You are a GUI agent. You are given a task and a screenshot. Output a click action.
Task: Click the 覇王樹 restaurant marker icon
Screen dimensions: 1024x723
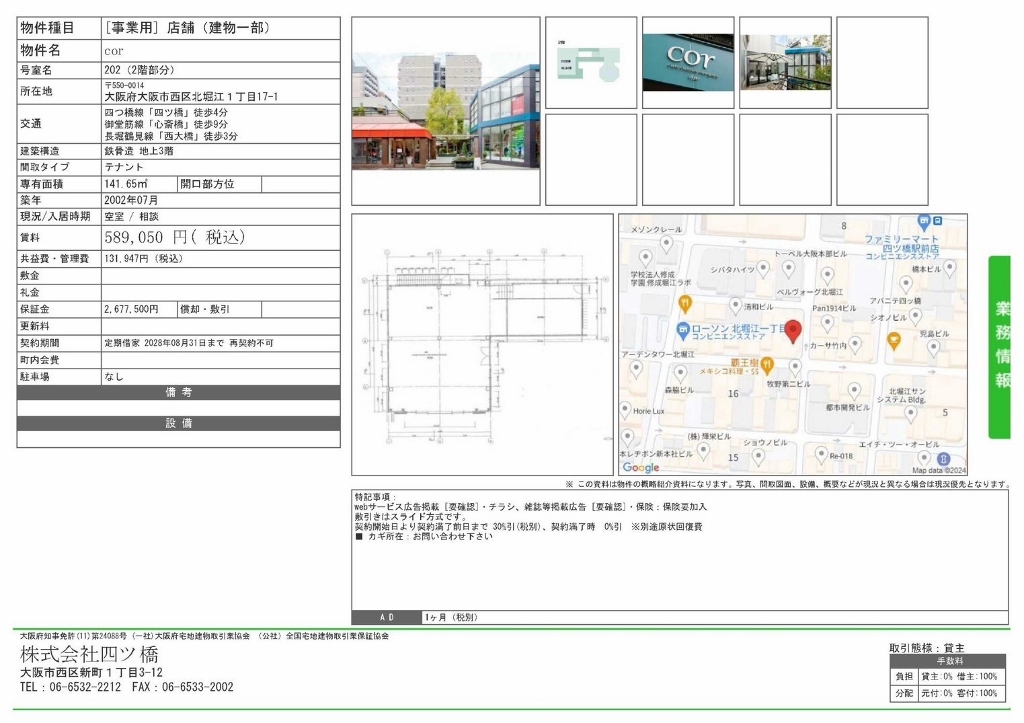pos(767,364)
